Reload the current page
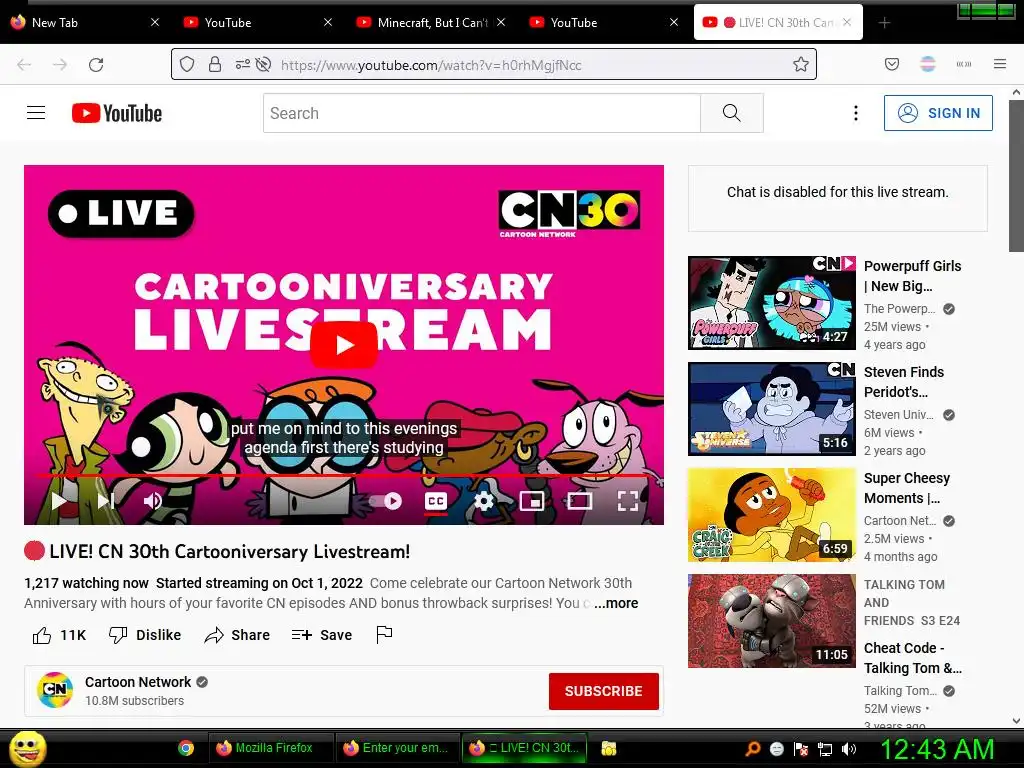1024x768 pixels. 96,65
